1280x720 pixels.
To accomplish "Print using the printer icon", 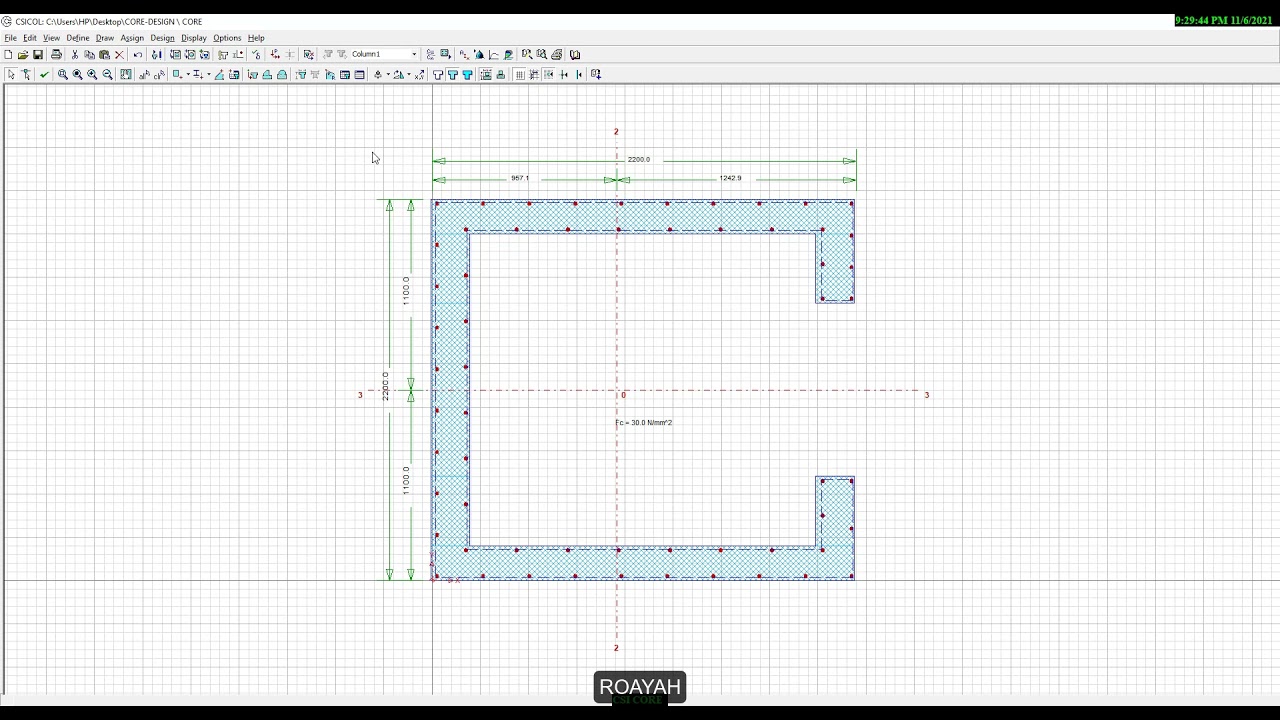I will pyautogui.click(x=56, y=55).
